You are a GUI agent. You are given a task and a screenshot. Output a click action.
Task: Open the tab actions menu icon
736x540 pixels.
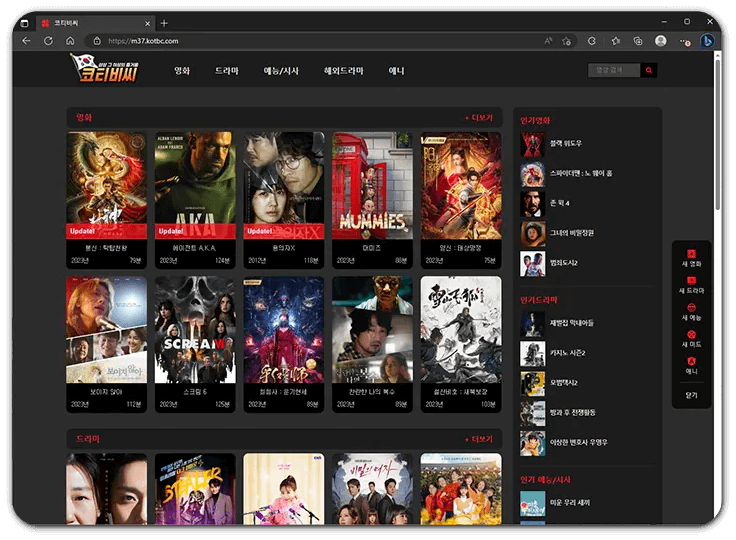pyautogui.click(x=25, y=23)
